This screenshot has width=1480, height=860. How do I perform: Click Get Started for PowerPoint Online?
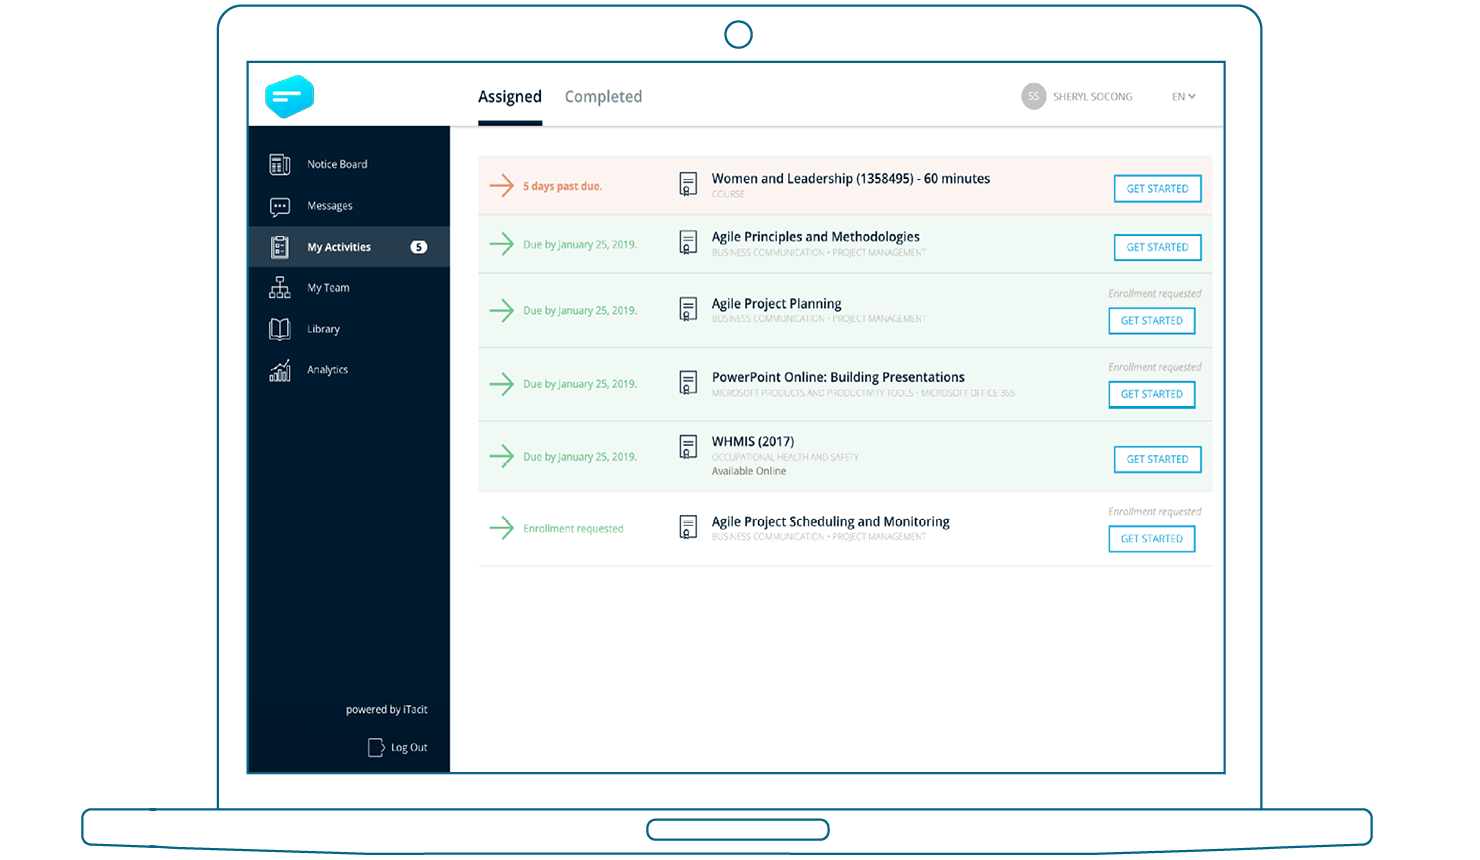(1151, 394)
